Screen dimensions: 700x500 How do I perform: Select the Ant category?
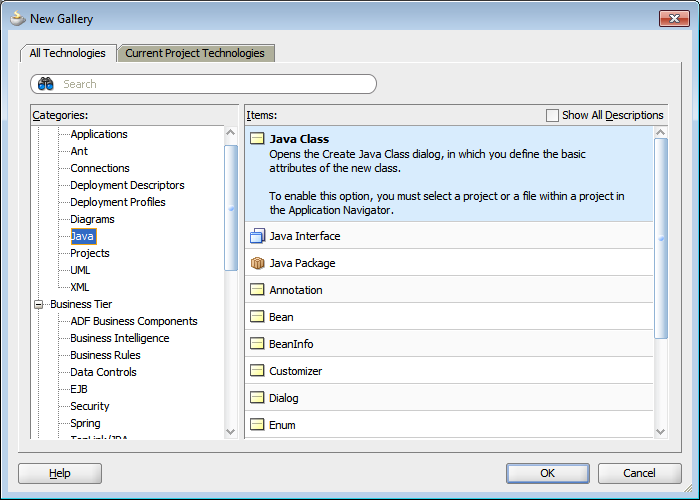point(79,151)
